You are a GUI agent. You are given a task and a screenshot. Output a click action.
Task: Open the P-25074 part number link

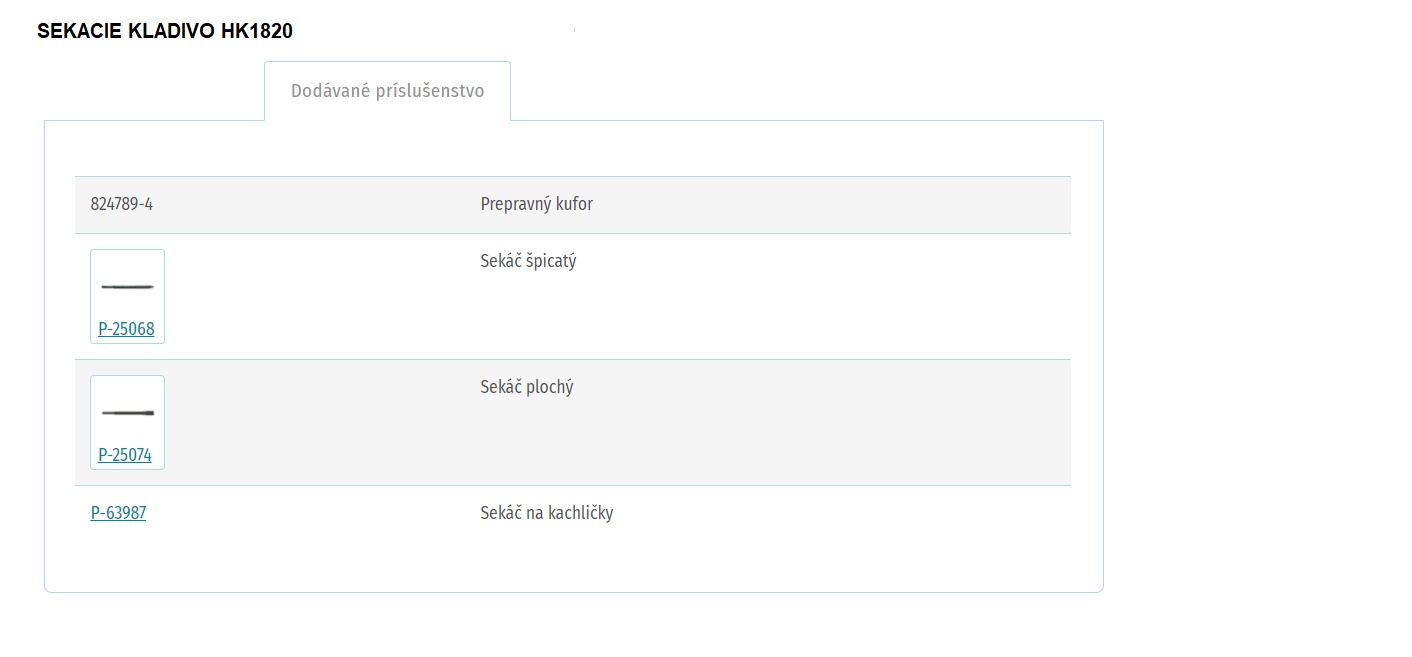[125, 455]
